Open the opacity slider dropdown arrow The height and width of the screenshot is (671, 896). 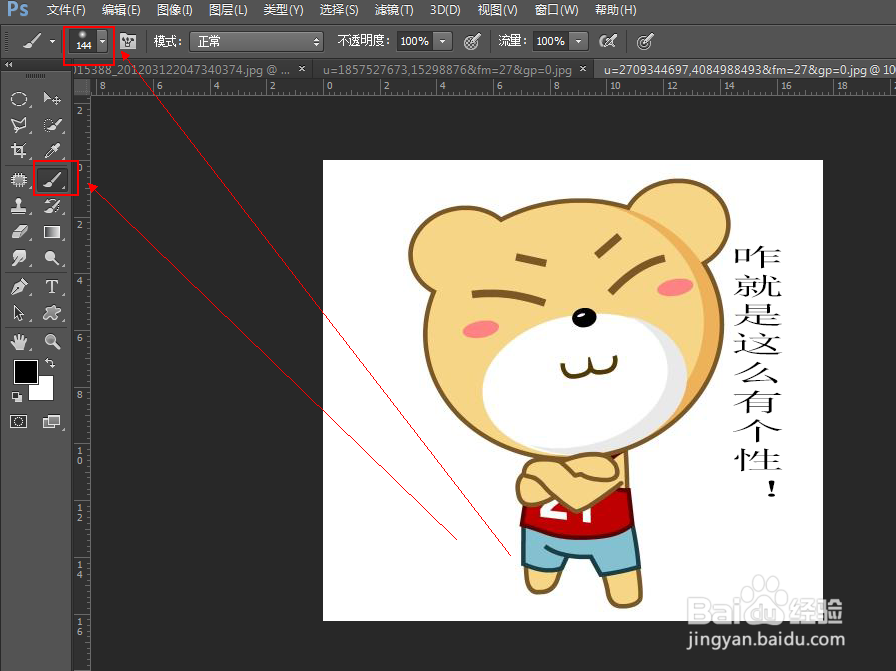442,41
